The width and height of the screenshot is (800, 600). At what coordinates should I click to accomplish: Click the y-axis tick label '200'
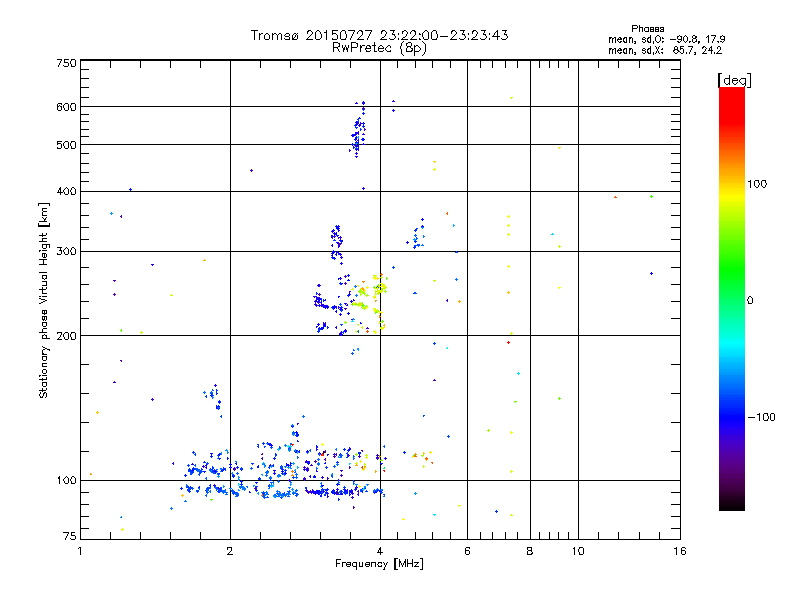tap(66, 336)
